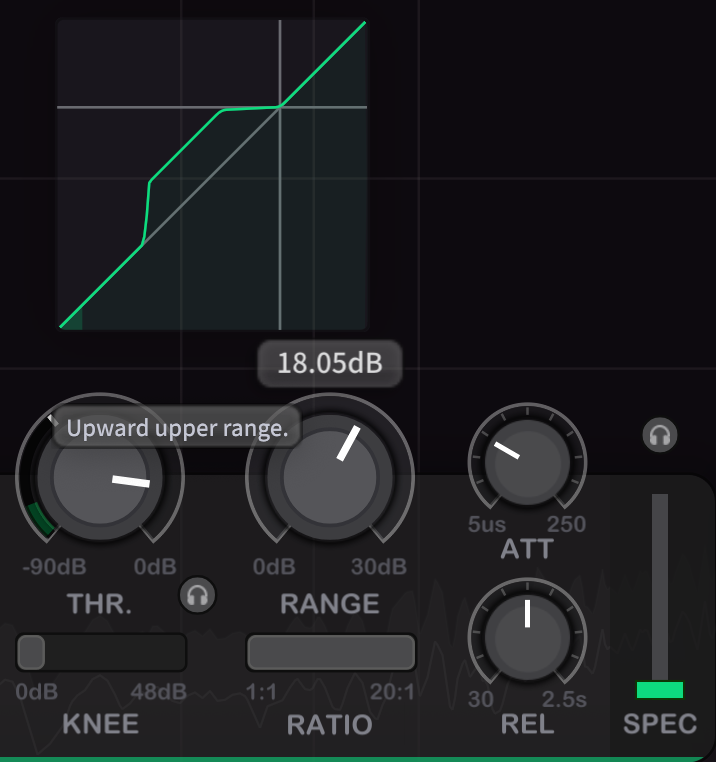
Task: Click the RANGE label text
Action: pos(330,603)
